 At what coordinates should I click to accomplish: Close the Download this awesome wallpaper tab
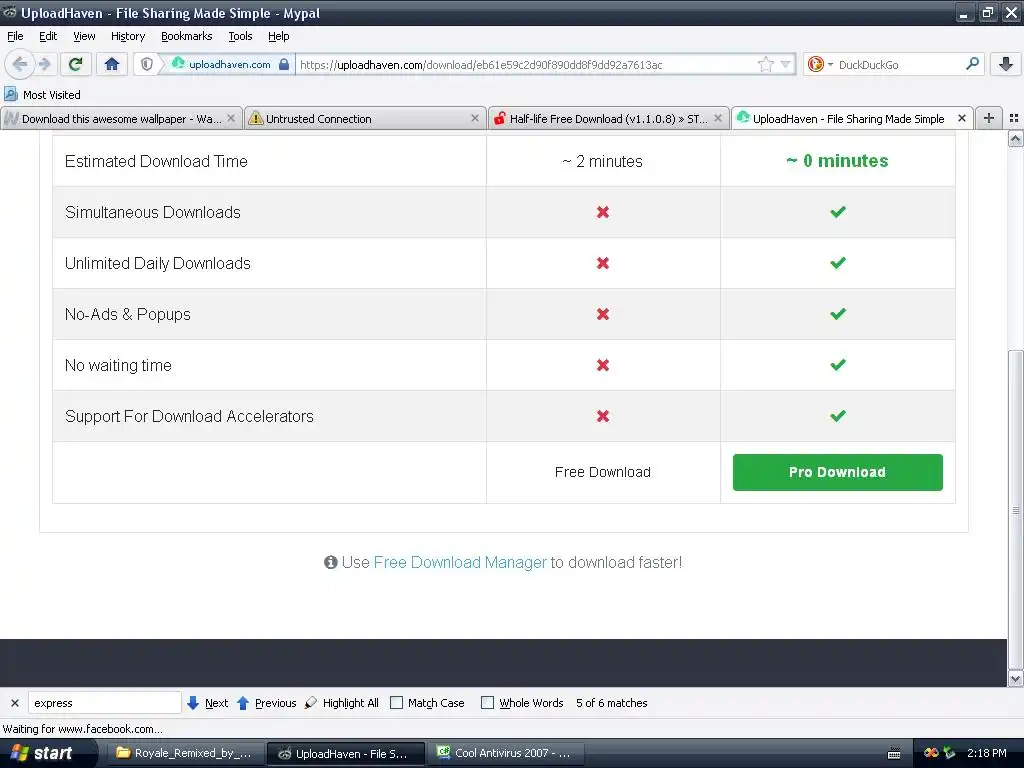[231, 118]
